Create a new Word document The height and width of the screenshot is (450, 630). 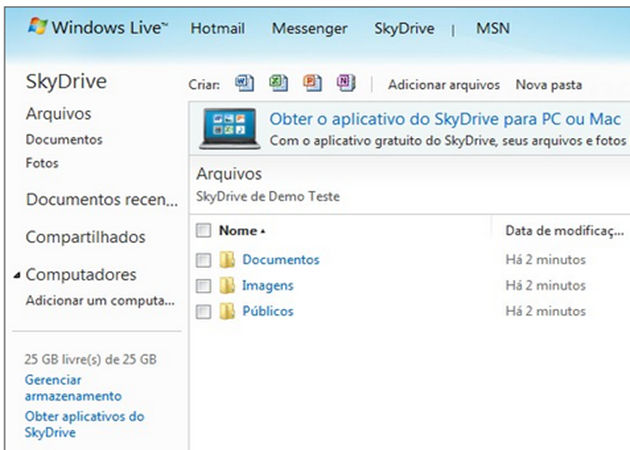click(244, 84)
